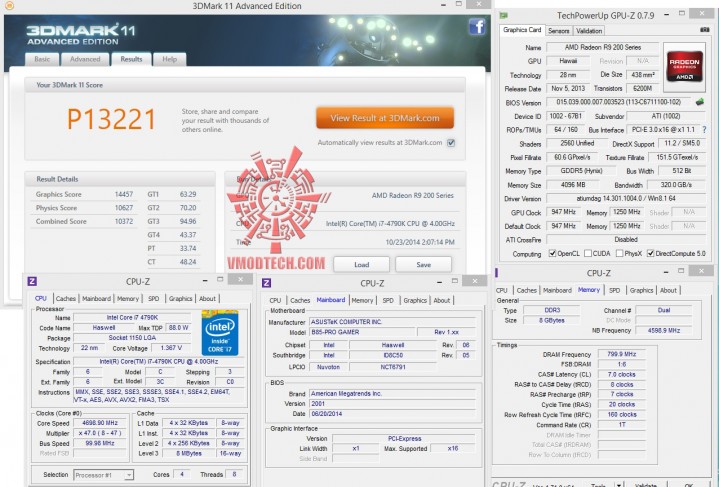
Task: Open CPU tab in CPU-Z Memory window
Action: click(x=502, y=290)
